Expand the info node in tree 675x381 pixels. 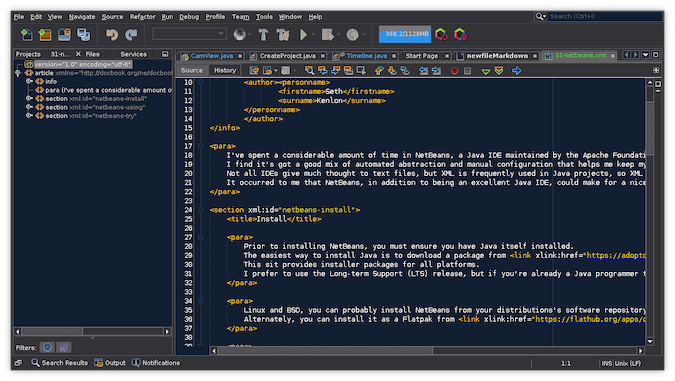tap(29, 81)
